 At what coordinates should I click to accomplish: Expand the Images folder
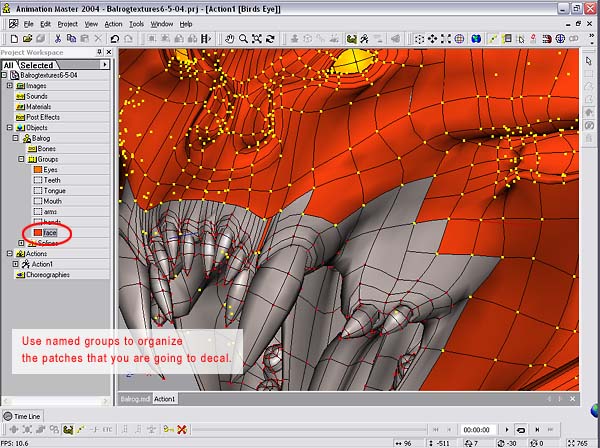[x=9, y=86]
